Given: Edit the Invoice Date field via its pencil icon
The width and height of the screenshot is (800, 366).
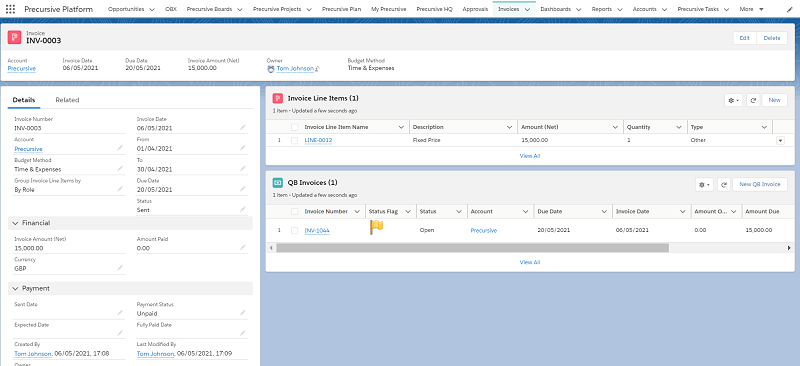Looking at the screenshot, I should tap(243, 128).
